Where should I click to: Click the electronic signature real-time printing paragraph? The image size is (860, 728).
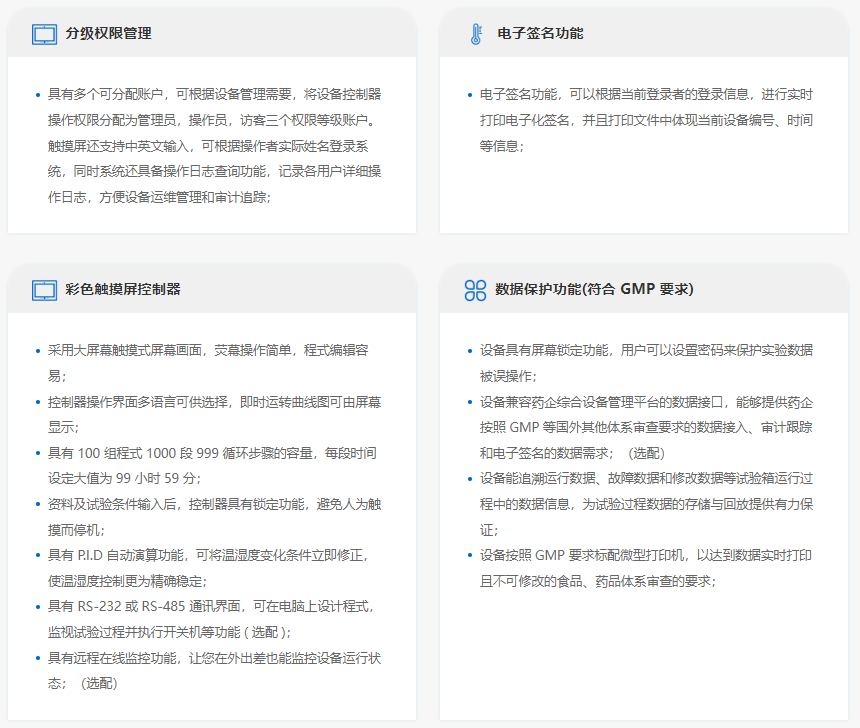pyautogui.click(x=646, y=120)
